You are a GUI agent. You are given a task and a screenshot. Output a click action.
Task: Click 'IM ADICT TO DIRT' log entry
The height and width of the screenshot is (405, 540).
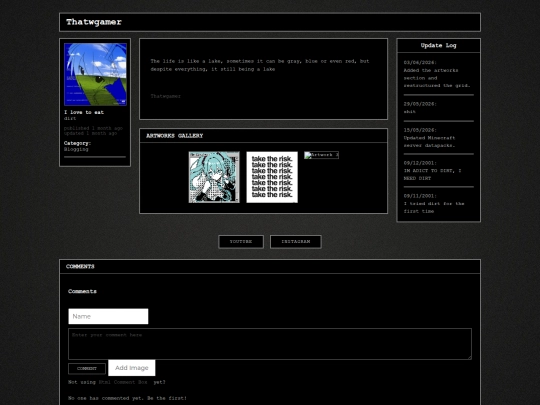pyautogui.click(x=432, y=175)
